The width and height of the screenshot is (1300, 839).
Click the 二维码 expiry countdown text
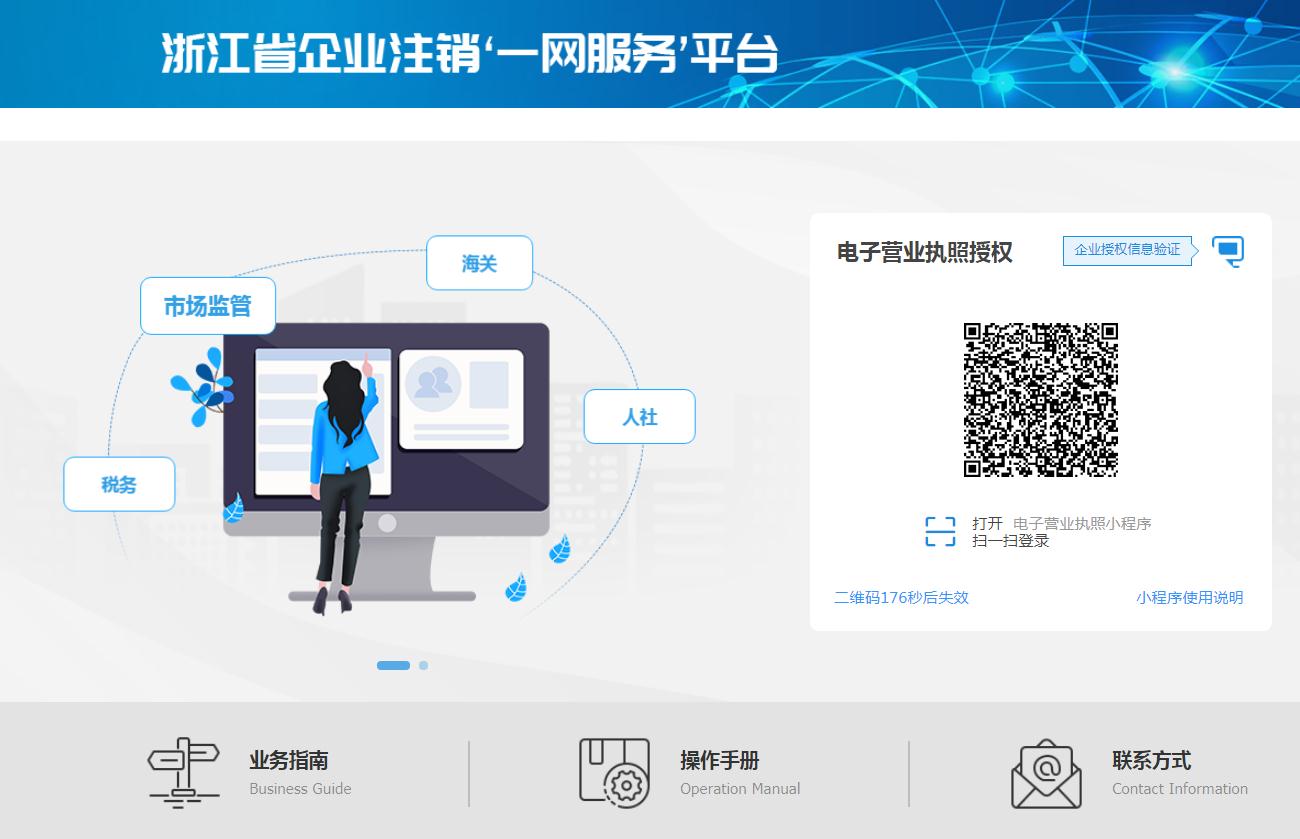[x=901, y=598]
